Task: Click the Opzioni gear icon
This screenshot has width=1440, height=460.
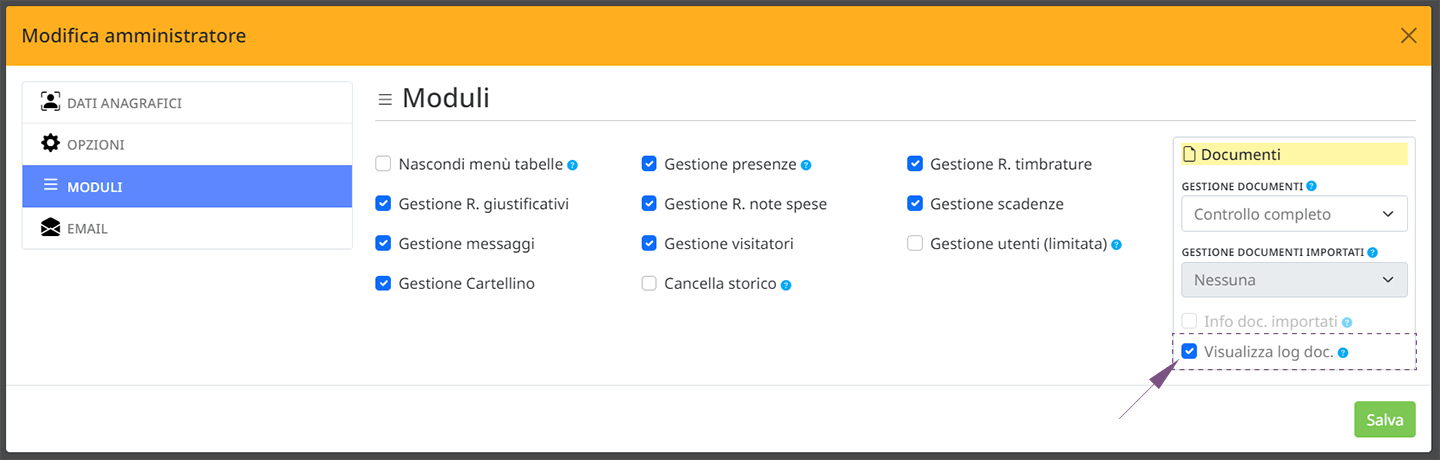Action: [x=50, y=144]
